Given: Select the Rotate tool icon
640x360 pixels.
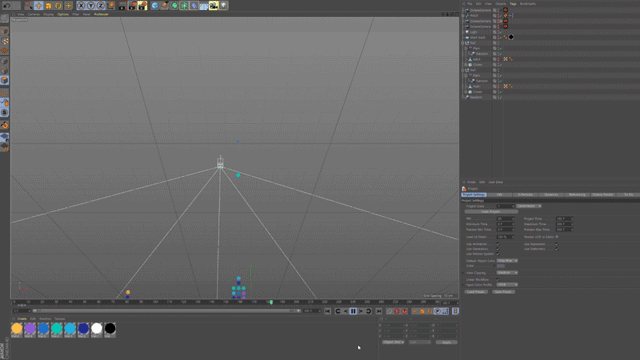Looking at the screenshot, I should pyautogui.click(x=58, y=6).
